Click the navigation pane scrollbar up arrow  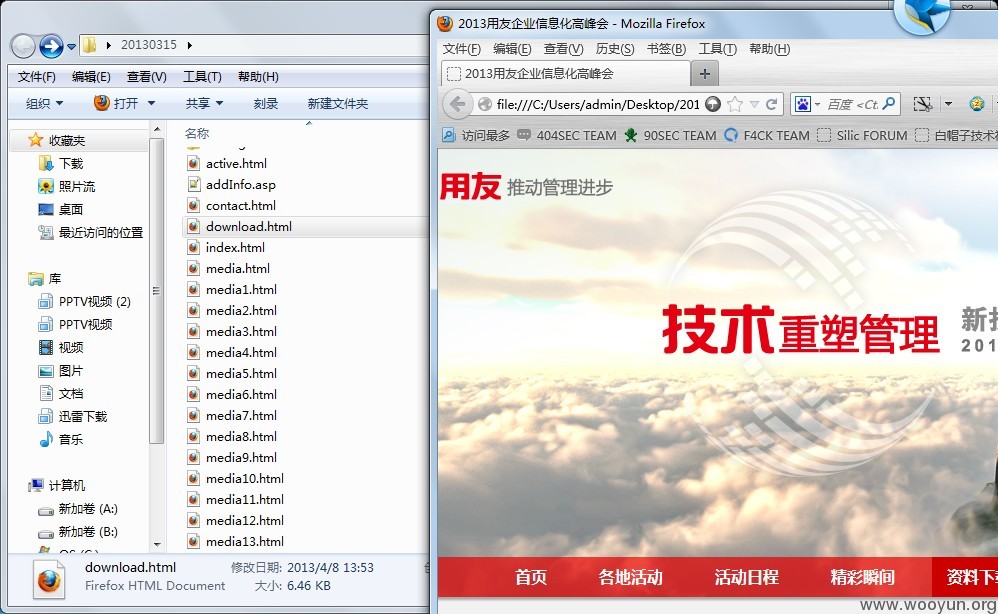(157, 129)
